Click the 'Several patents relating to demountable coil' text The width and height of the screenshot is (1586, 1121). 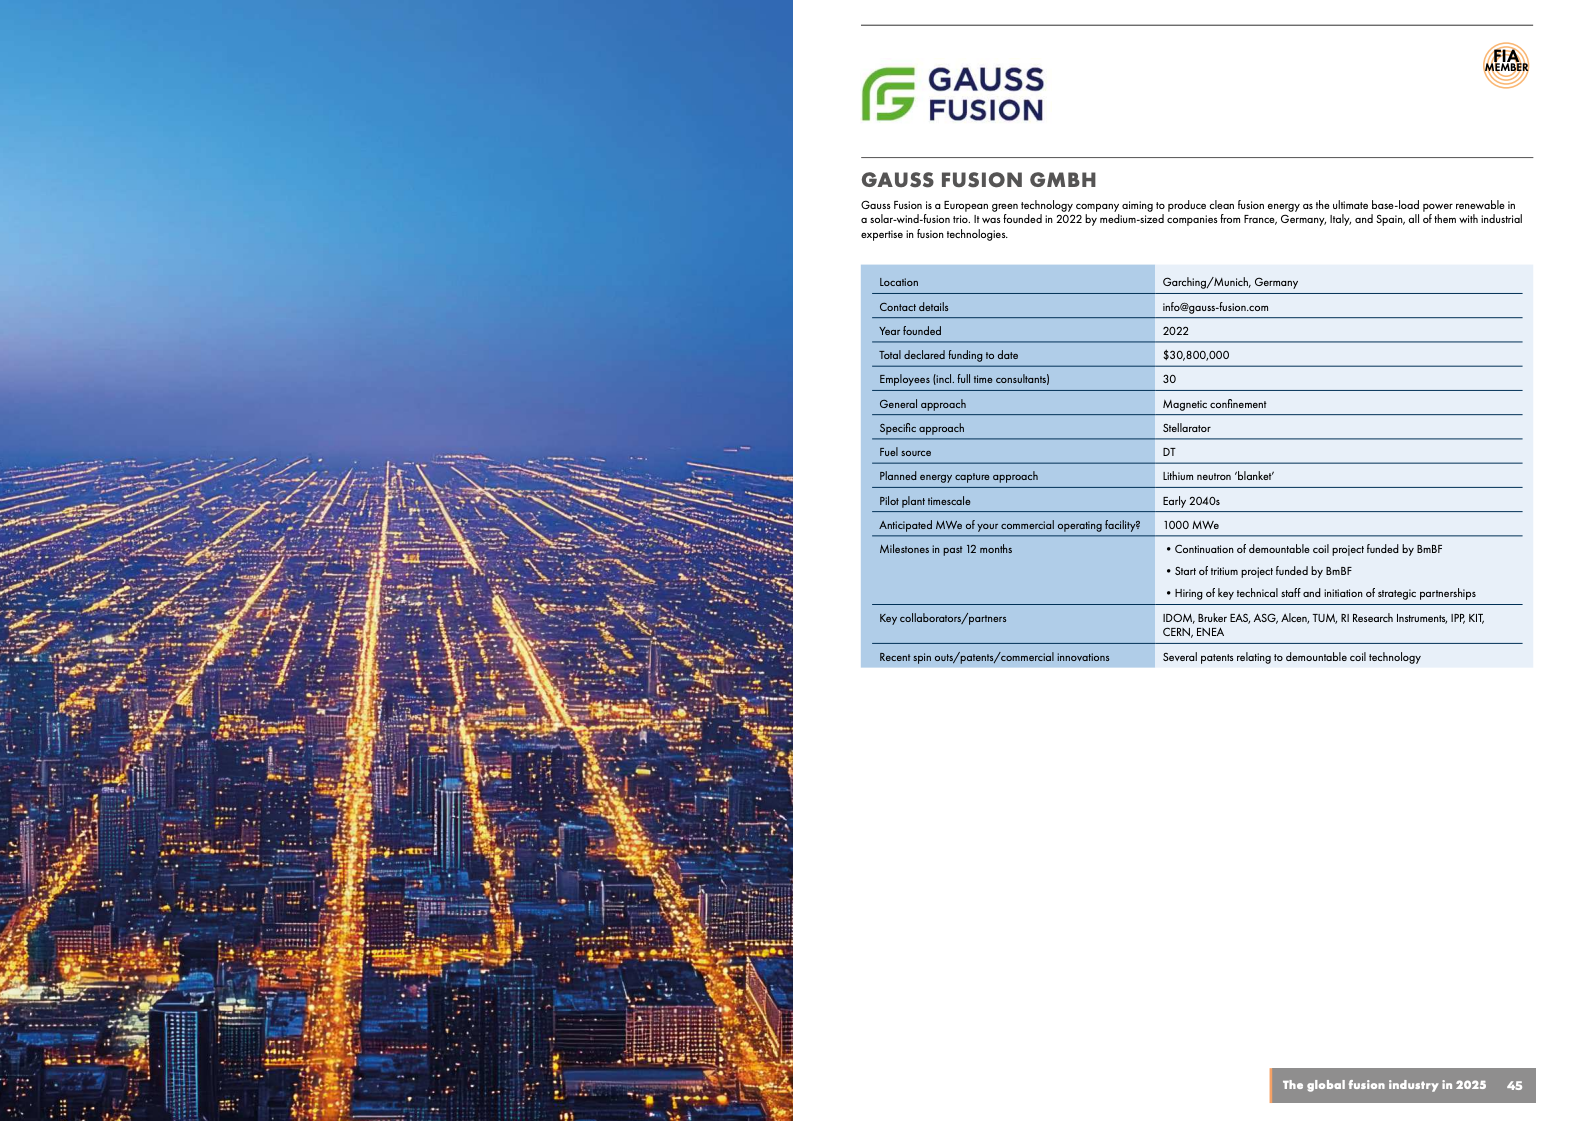tap(1291, 657)
